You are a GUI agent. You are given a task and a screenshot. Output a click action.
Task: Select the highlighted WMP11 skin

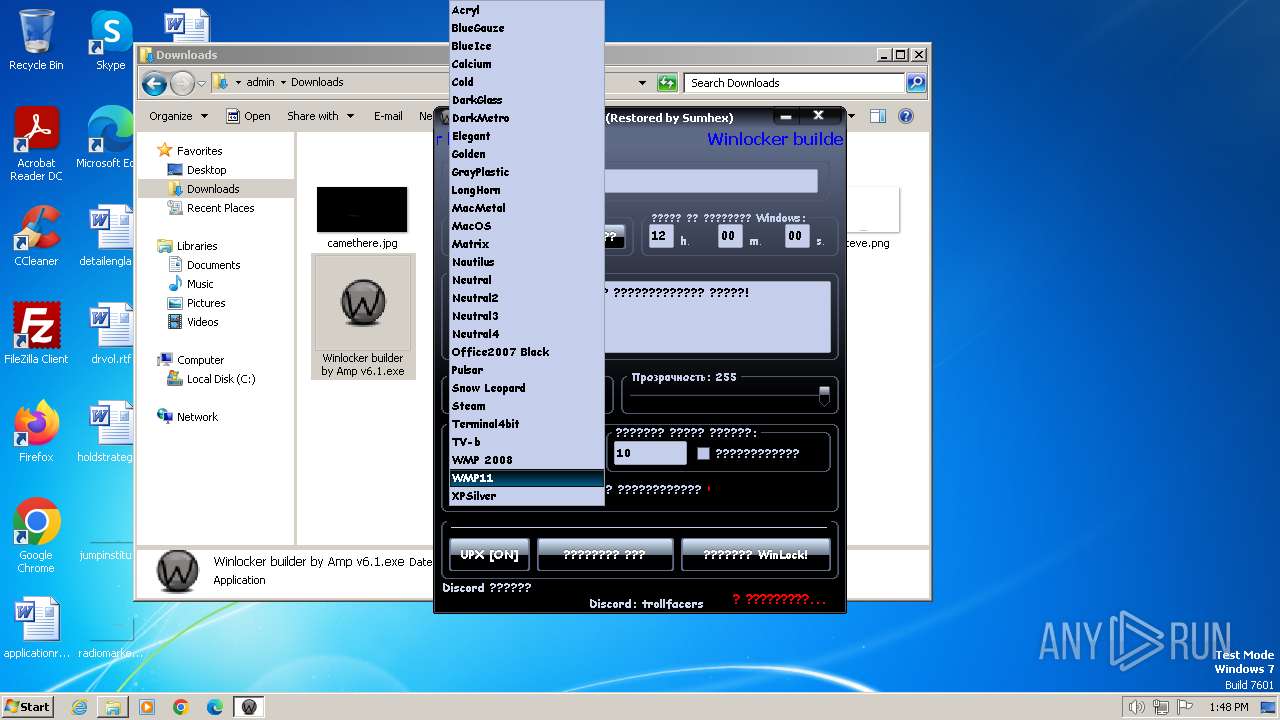point(527,478)
